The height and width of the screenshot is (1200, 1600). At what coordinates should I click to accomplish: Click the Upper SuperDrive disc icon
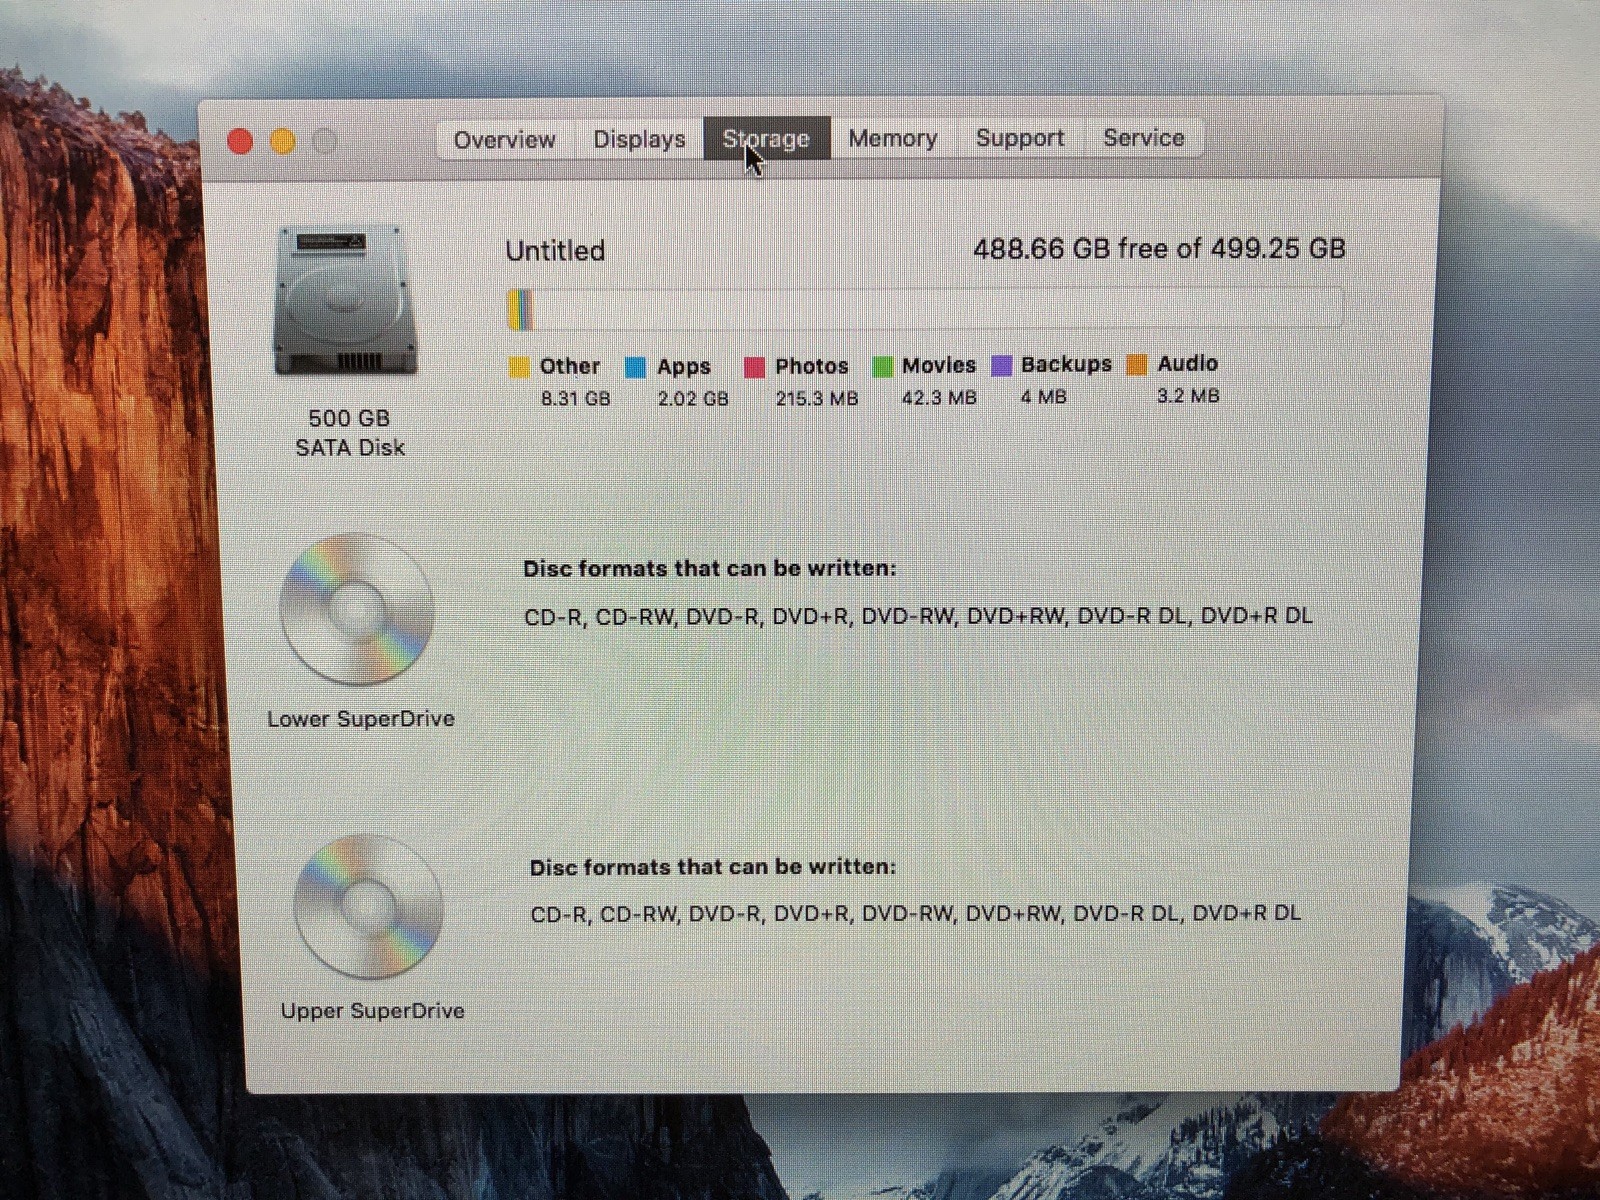click(x=368, y=906)
